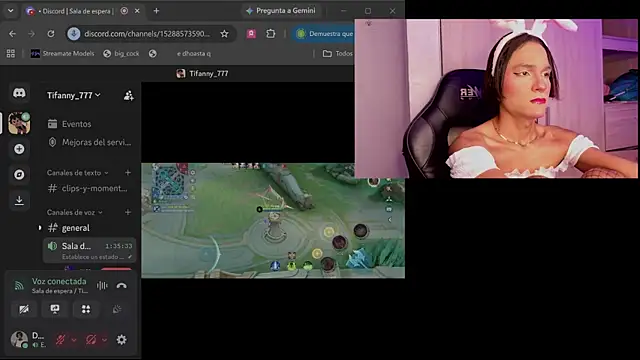The height and width of the screenshot is (360, 640).
Task: Disconnect from voice with hang-up icon
Action: (x=121, y=286)
